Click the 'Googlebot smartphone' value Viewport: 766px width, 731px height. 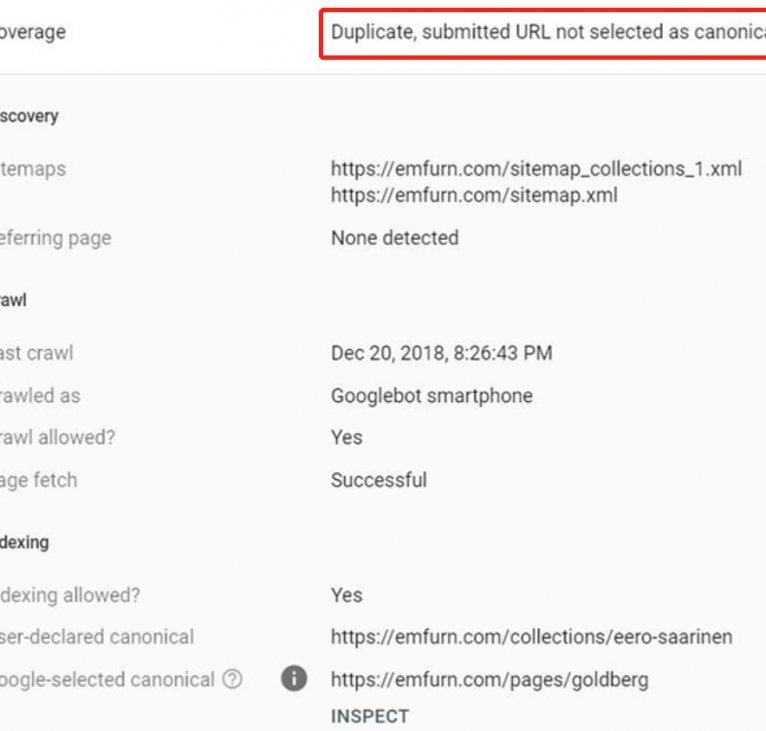pos(431,396)
